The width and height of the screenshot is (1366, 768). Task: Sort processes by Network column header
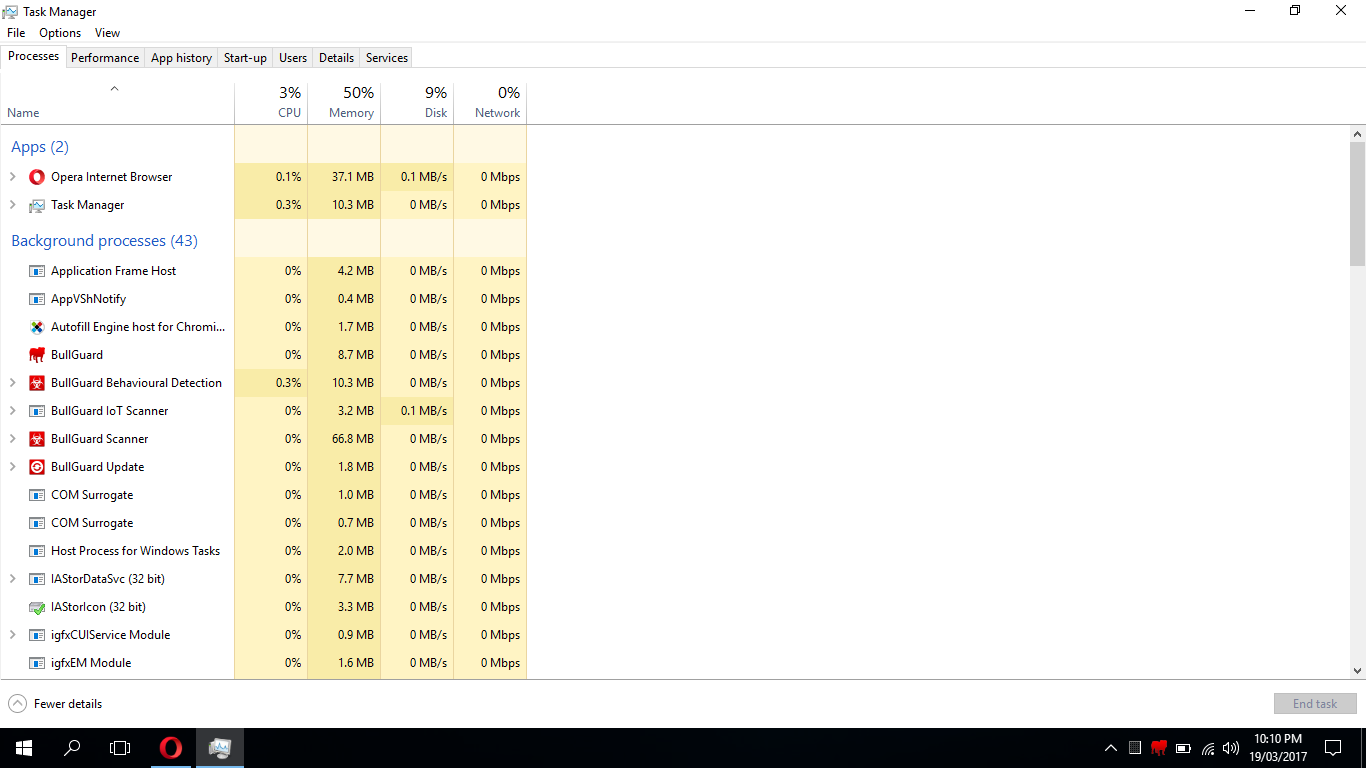click(490, 103)
